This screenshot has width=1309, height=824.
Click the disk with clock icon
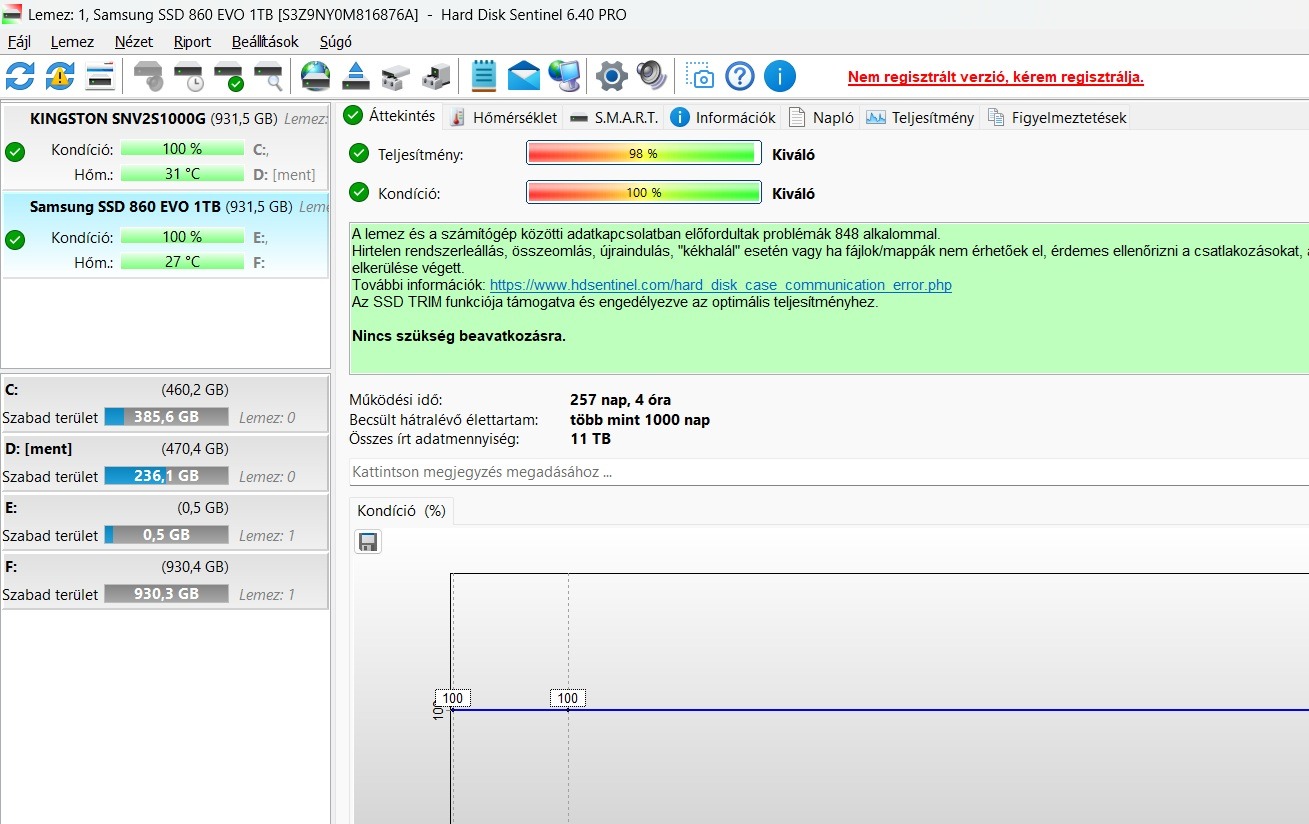tap(188, 76)
